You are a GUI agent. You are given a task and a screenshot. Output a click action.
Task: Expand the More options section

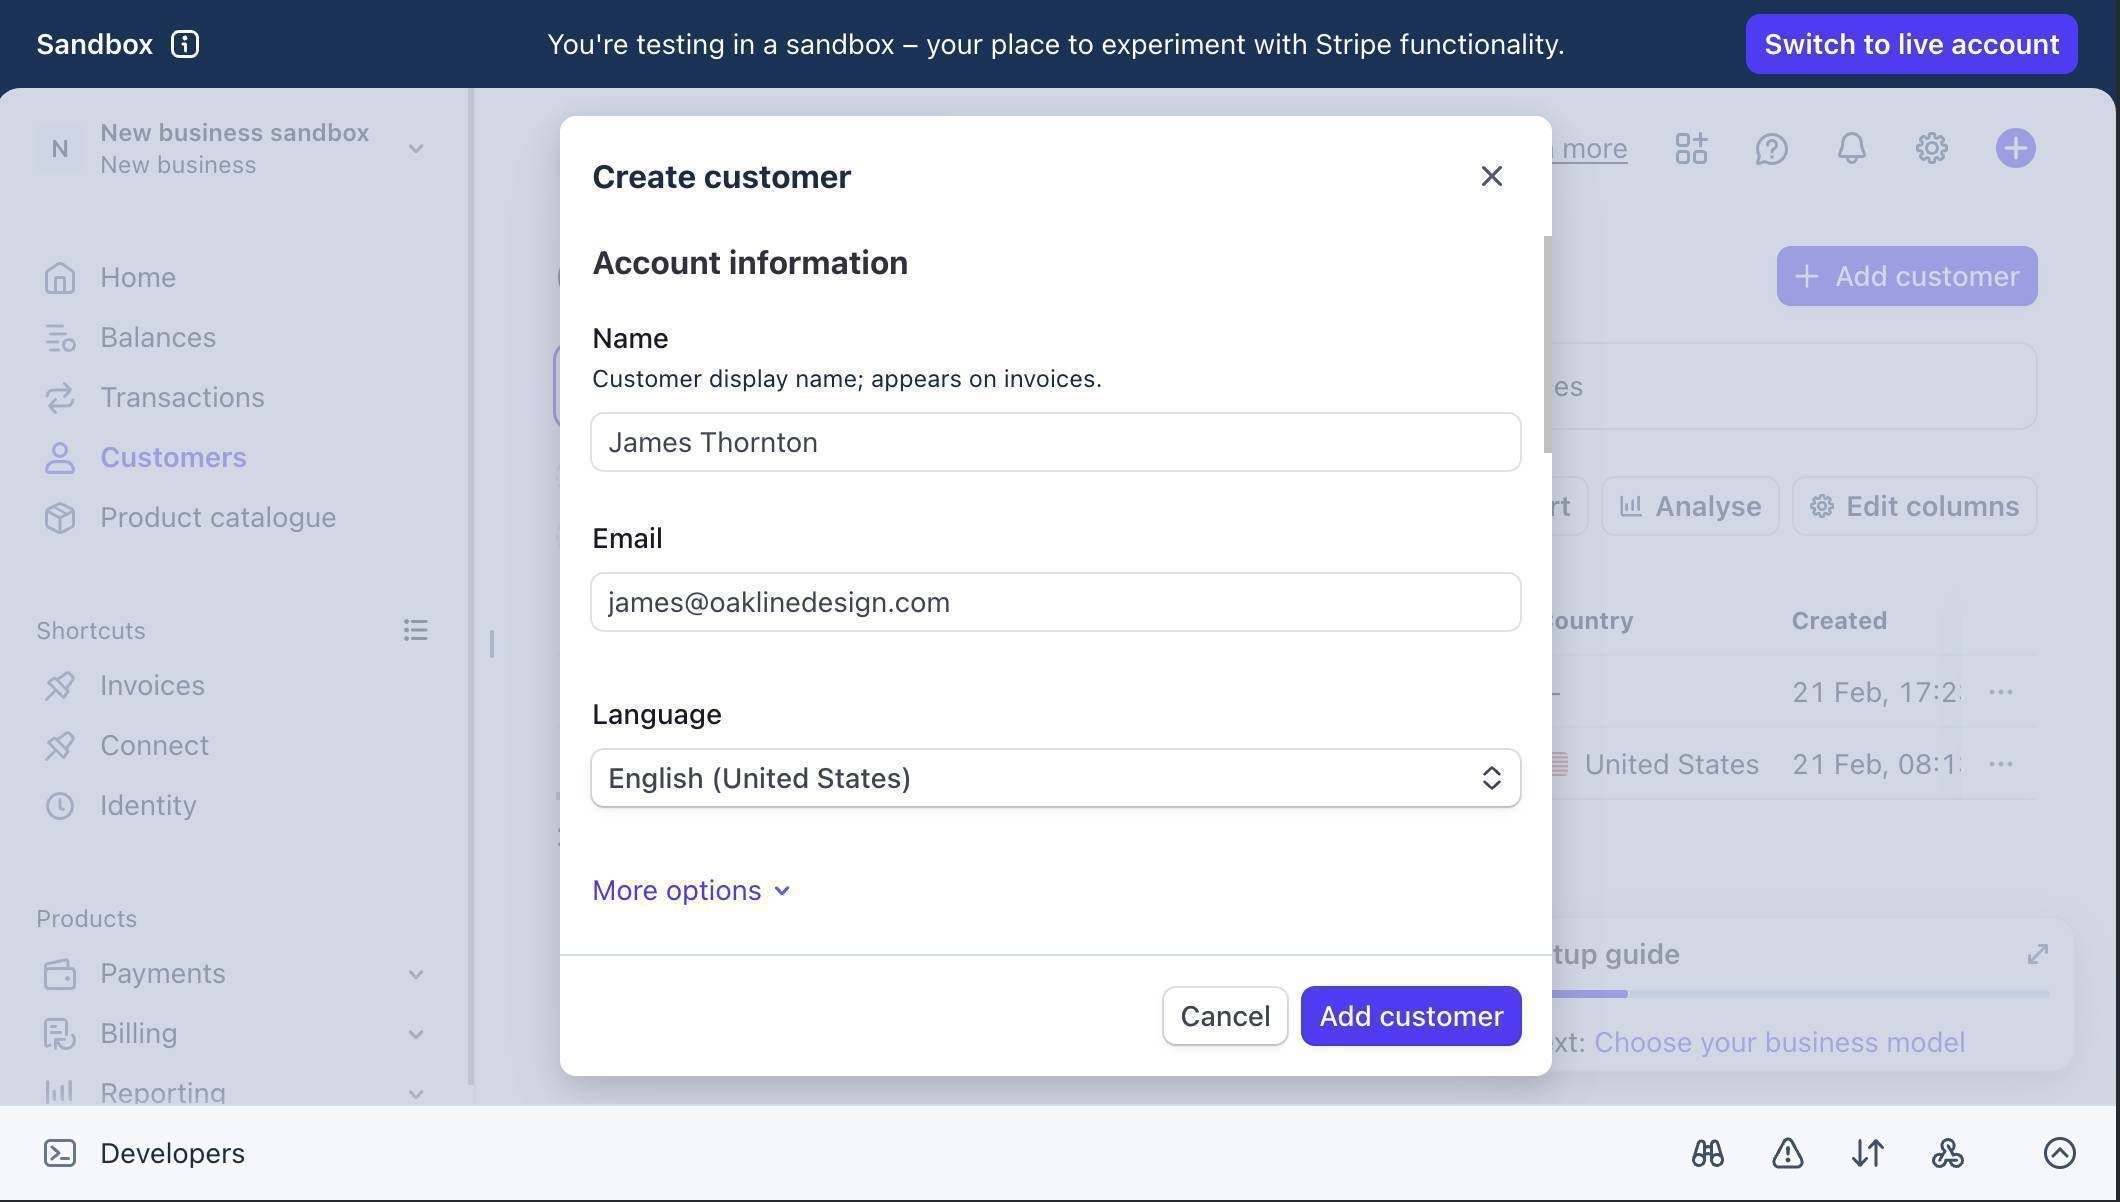(x=690, y=889)
